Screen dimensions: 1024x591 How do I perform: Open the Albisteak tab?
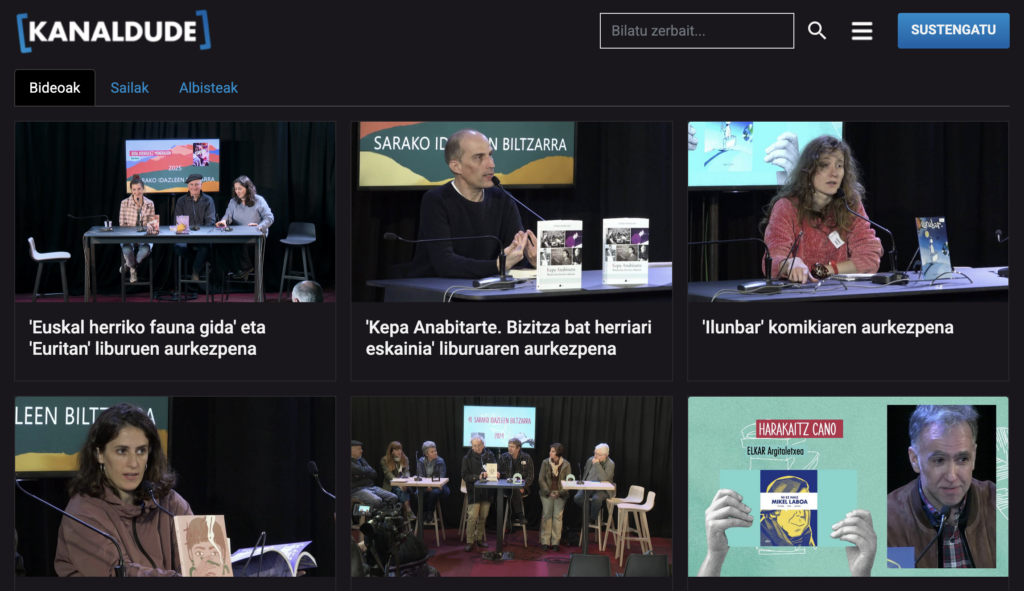[x=208, y=88]
